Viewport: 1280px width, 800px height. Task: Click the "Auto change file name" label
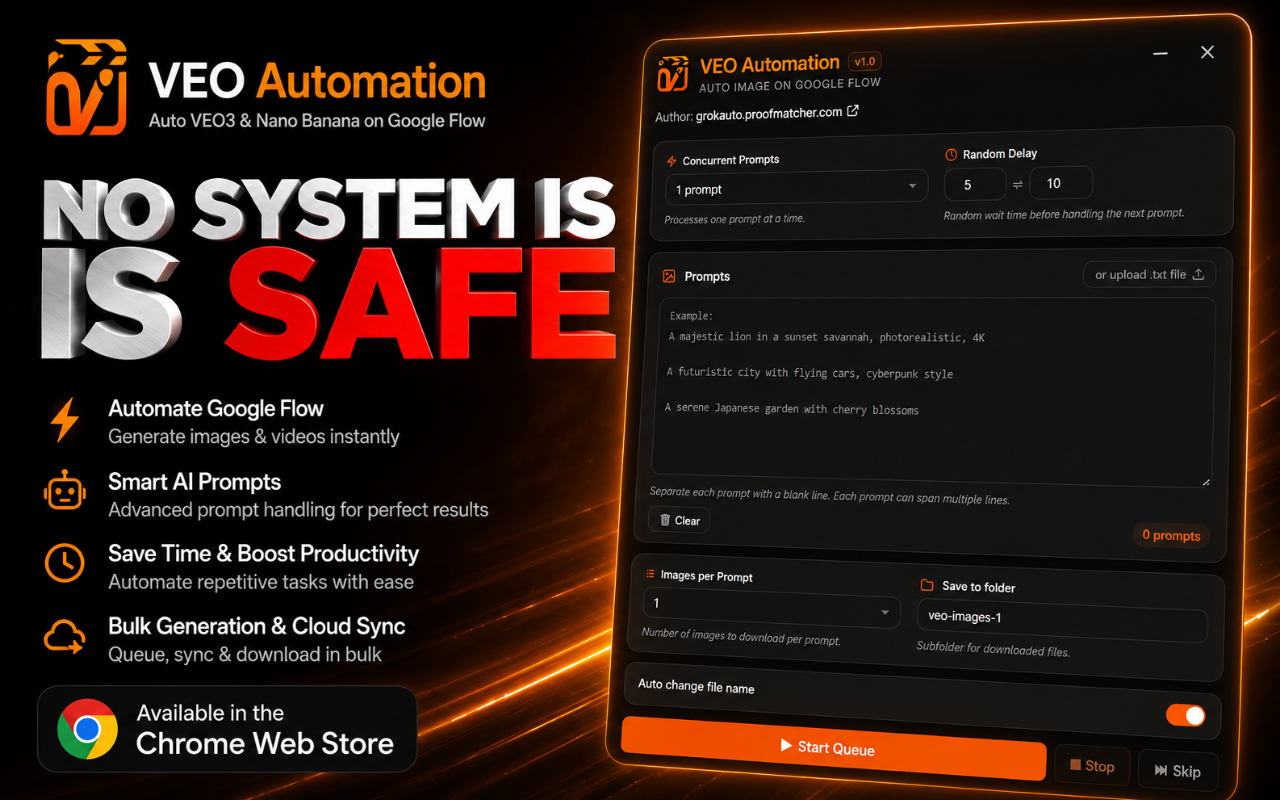pyautogui.click(x=696, y=686)
